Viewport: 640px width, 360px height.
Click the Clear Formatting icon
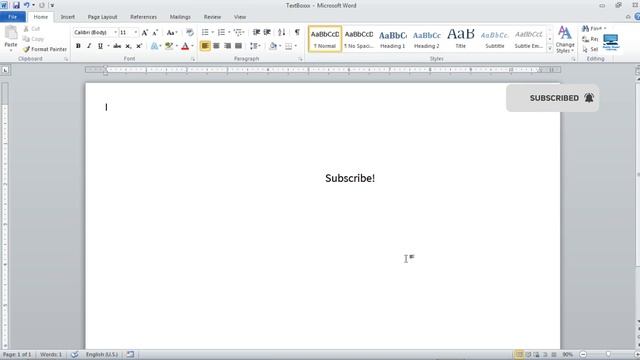pyautogui.click(x=190, y=32)
